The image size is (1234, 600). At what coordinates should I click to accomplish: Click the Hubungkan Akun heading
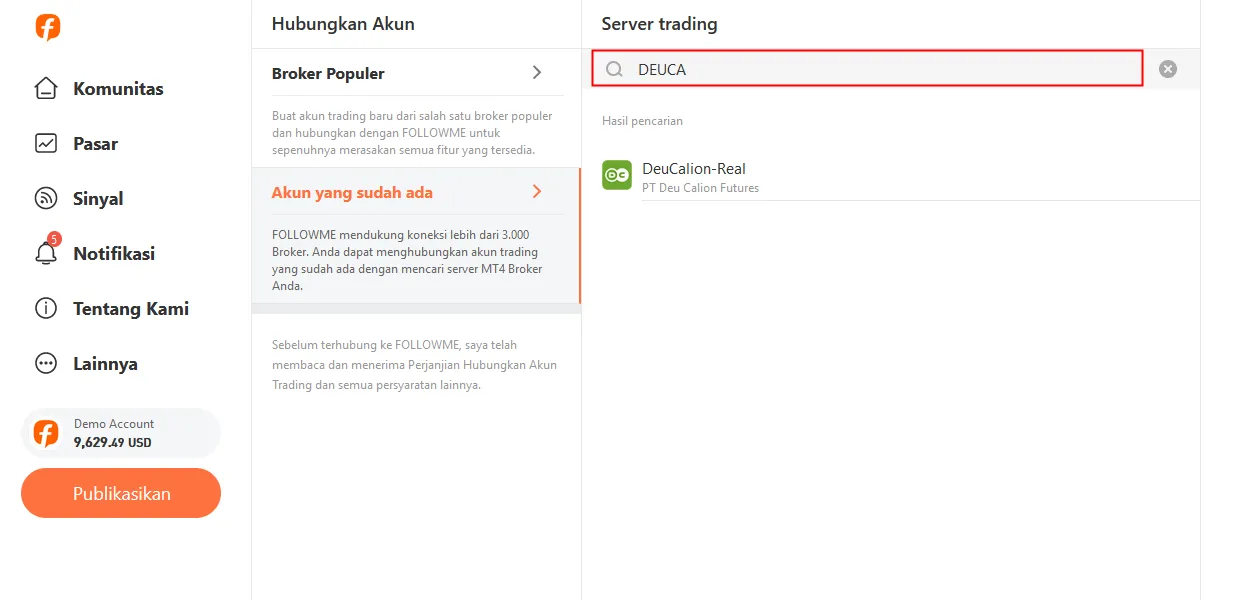[343, 24]
